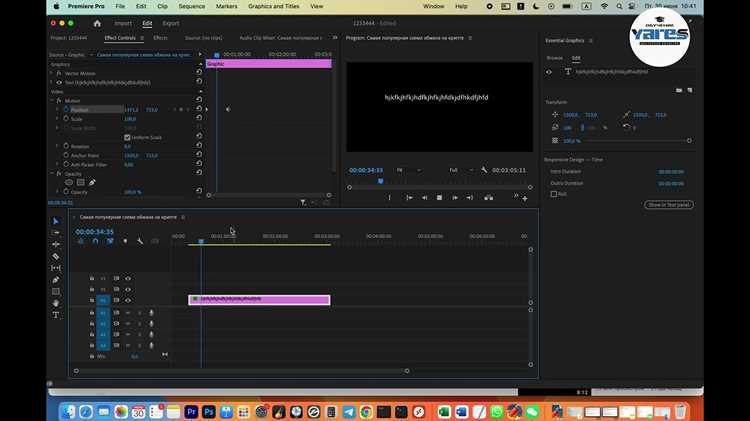Hide the Text layer in Effect Controls
This screenshot has height=421, width=750.
coord(59,82)
